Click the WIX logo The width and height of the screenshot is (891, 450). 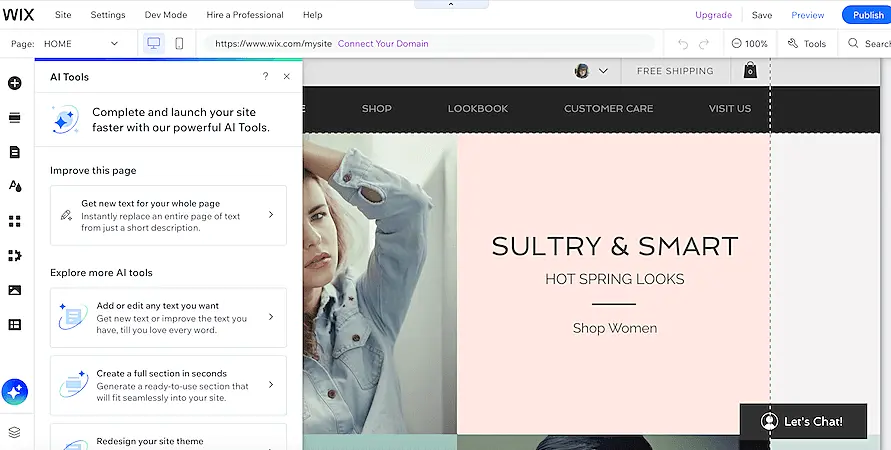18,14
